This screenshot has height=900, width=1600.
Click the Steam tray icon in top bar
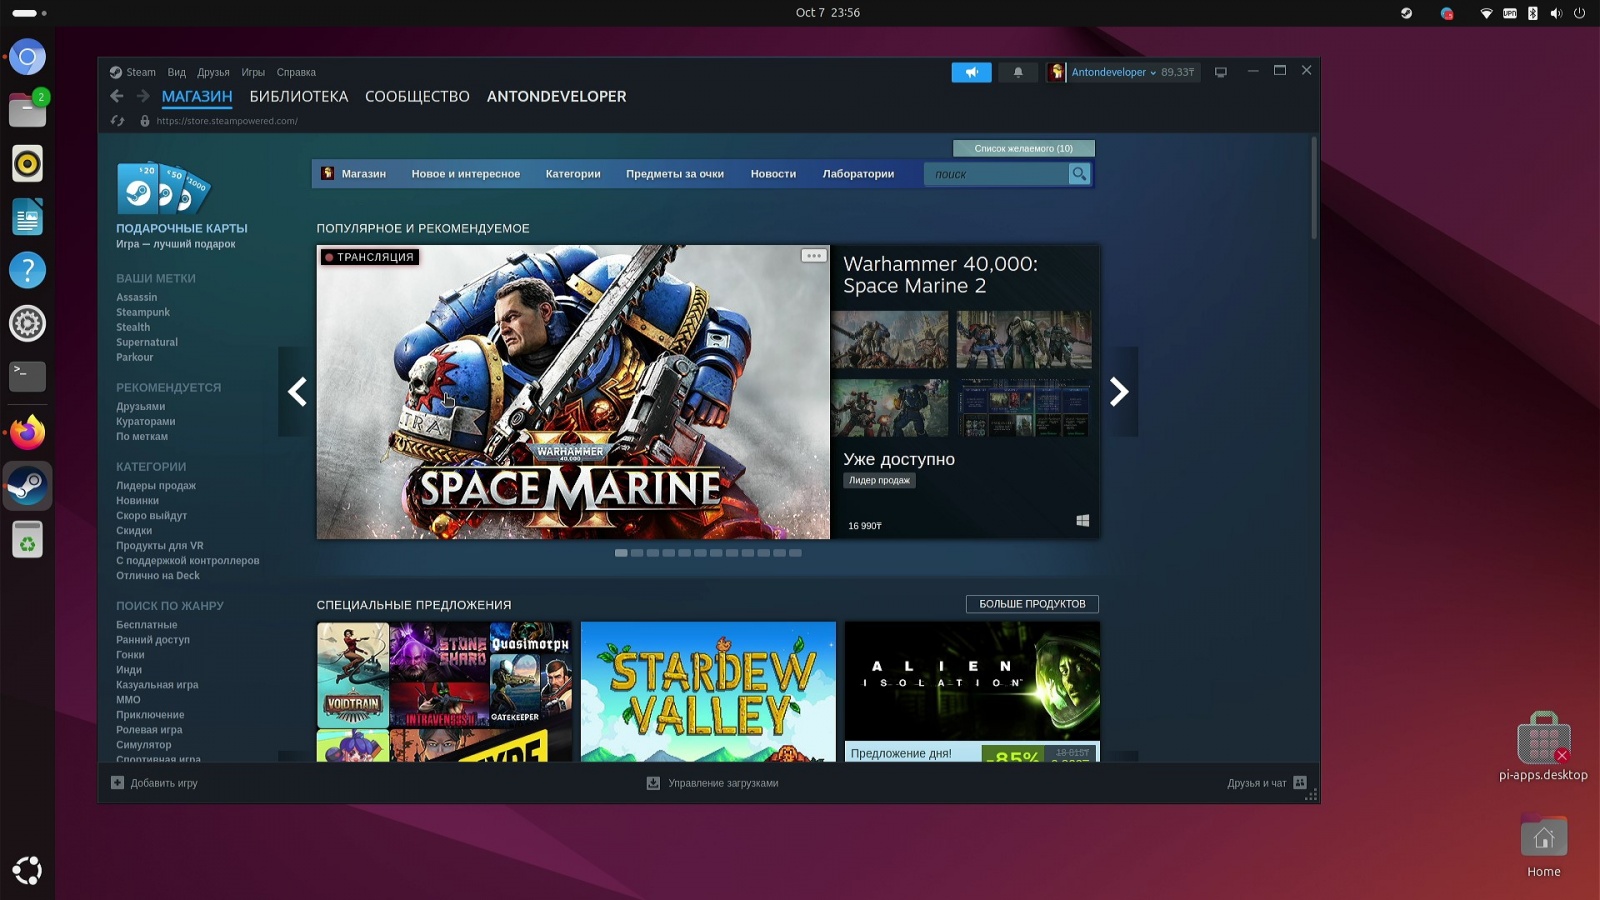tap(1406, 13)
